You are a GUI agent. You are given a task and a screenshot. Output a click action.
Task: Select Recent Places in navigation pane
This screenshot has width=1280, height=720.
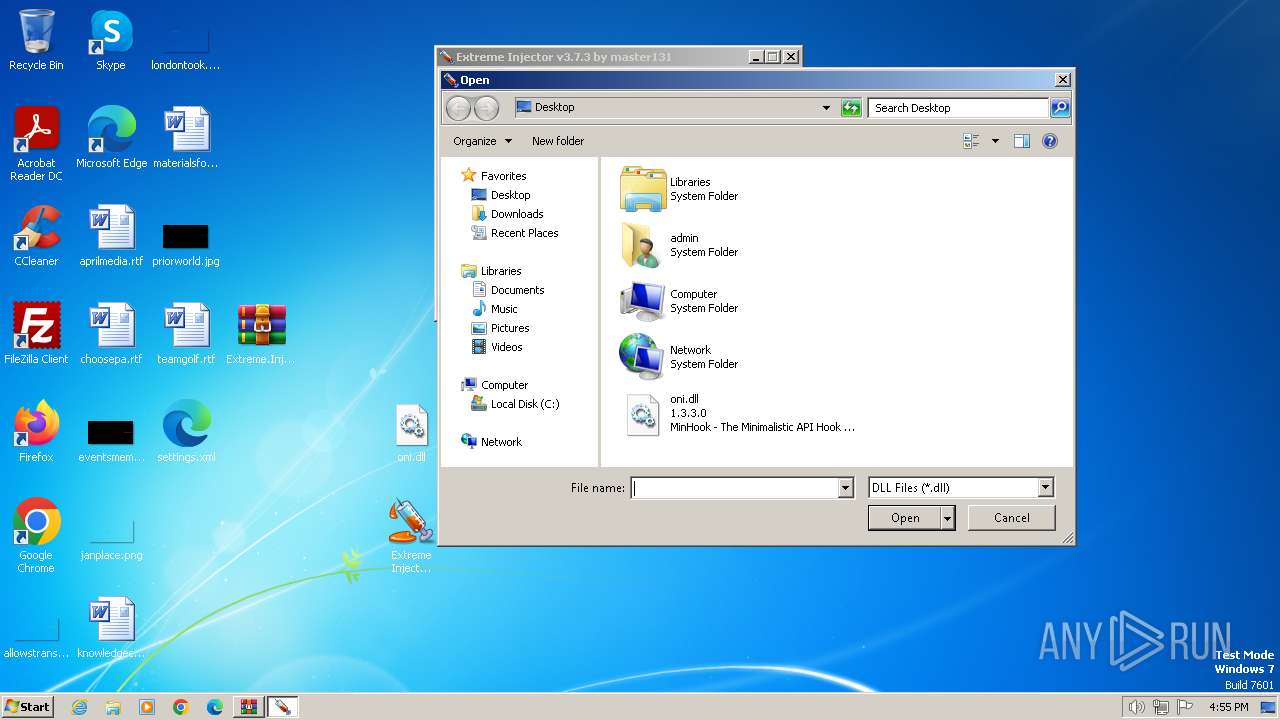(x=524, y=233)
